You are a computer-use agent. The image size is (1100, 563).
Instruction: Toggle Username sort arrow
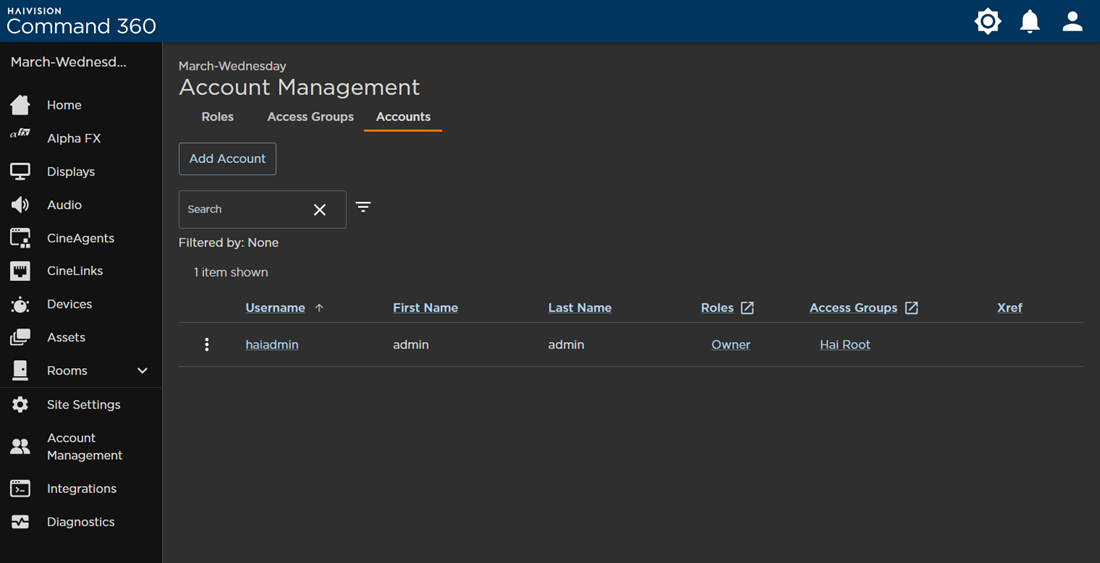click(319, 308)
